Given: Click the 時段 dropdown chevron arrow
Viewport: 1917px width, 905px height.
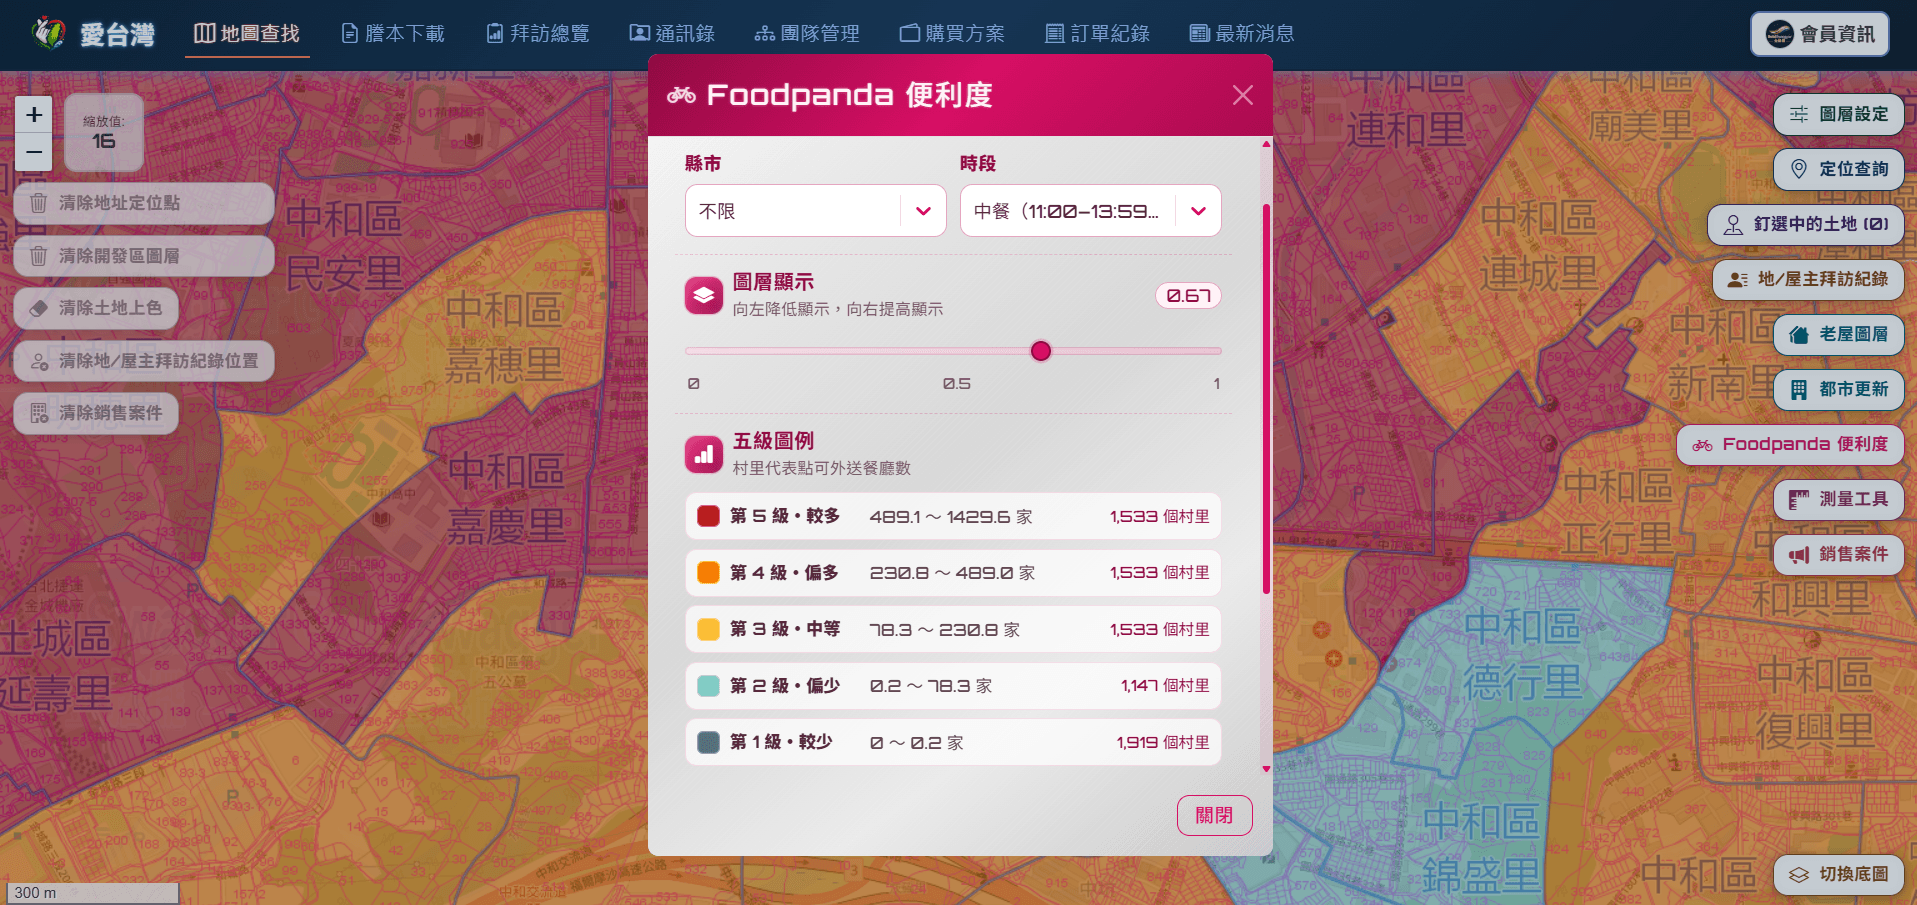Looking at the screenshot, I should (1198, 211).
